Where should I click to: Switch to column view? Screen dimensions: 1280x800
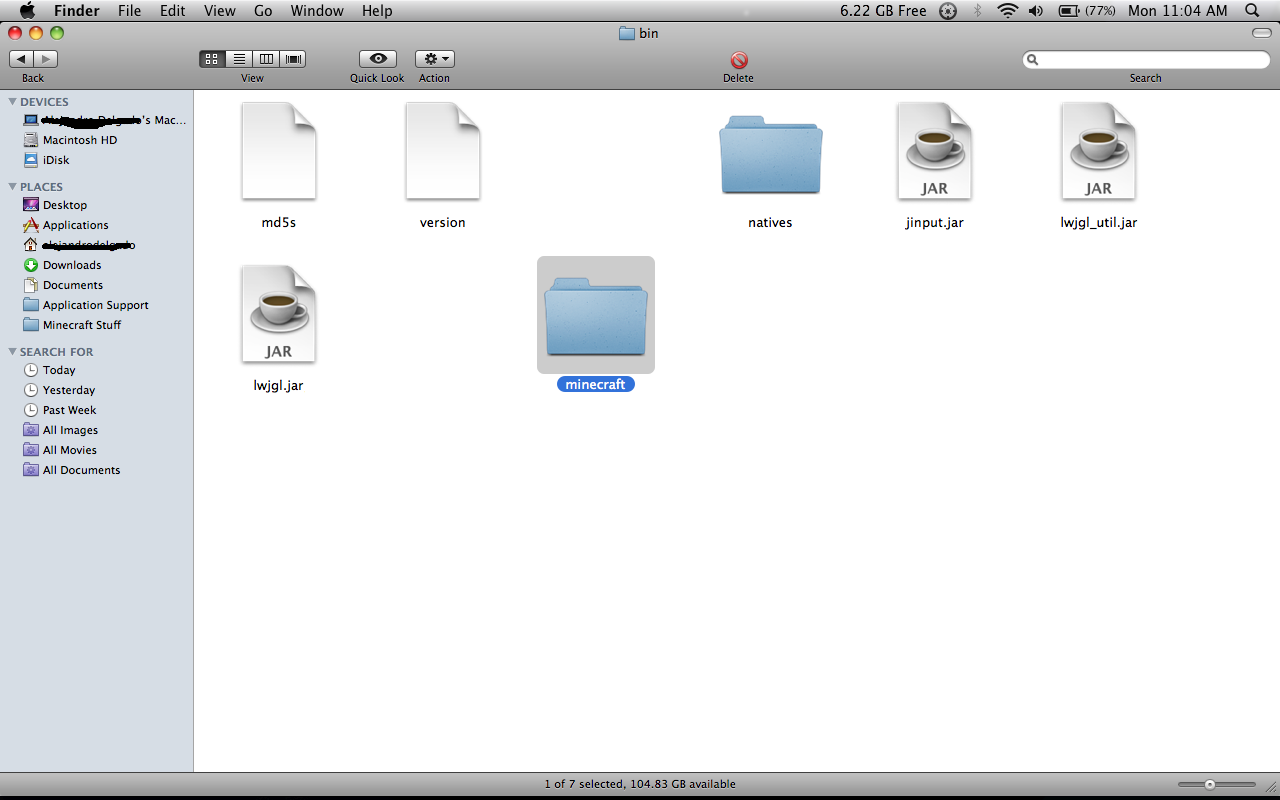click(266, 59)
